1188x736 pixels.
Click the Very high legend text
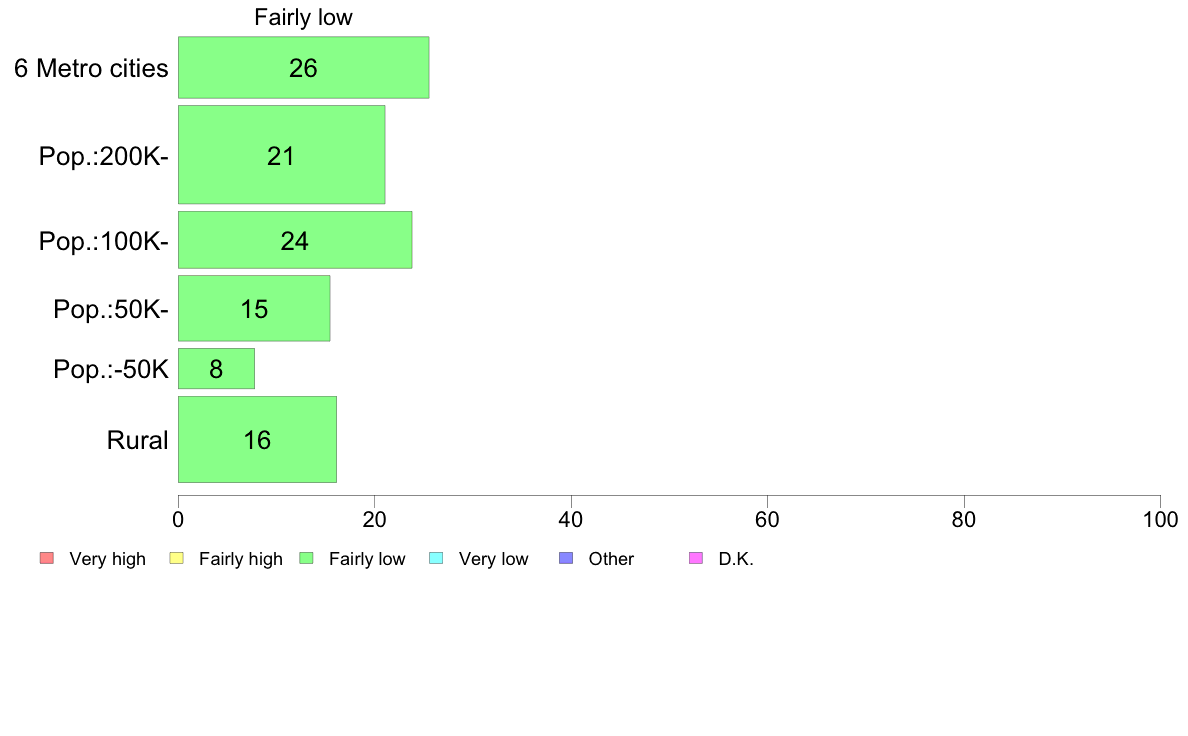(108, 559)
